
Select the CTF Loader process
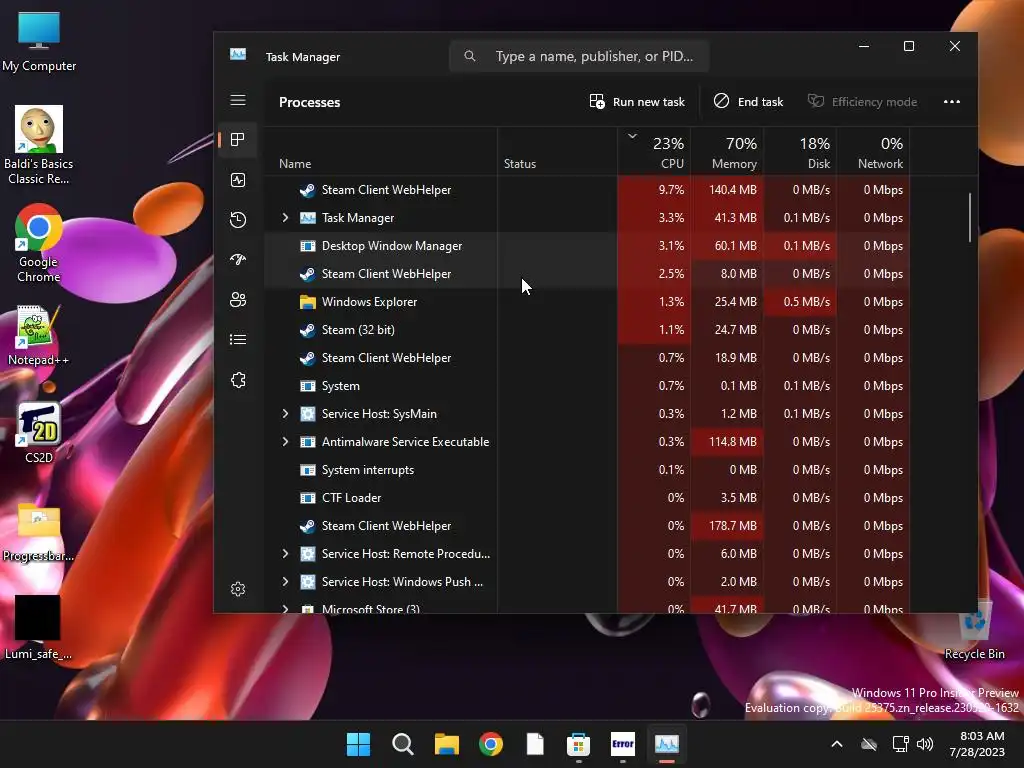coord(587,498)
